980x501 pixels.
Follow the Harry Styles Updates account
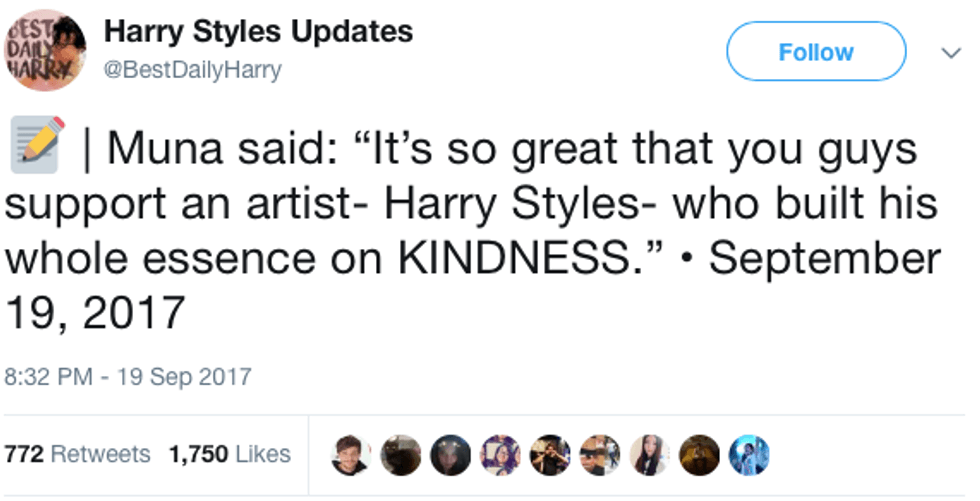[x=815, y=52]
